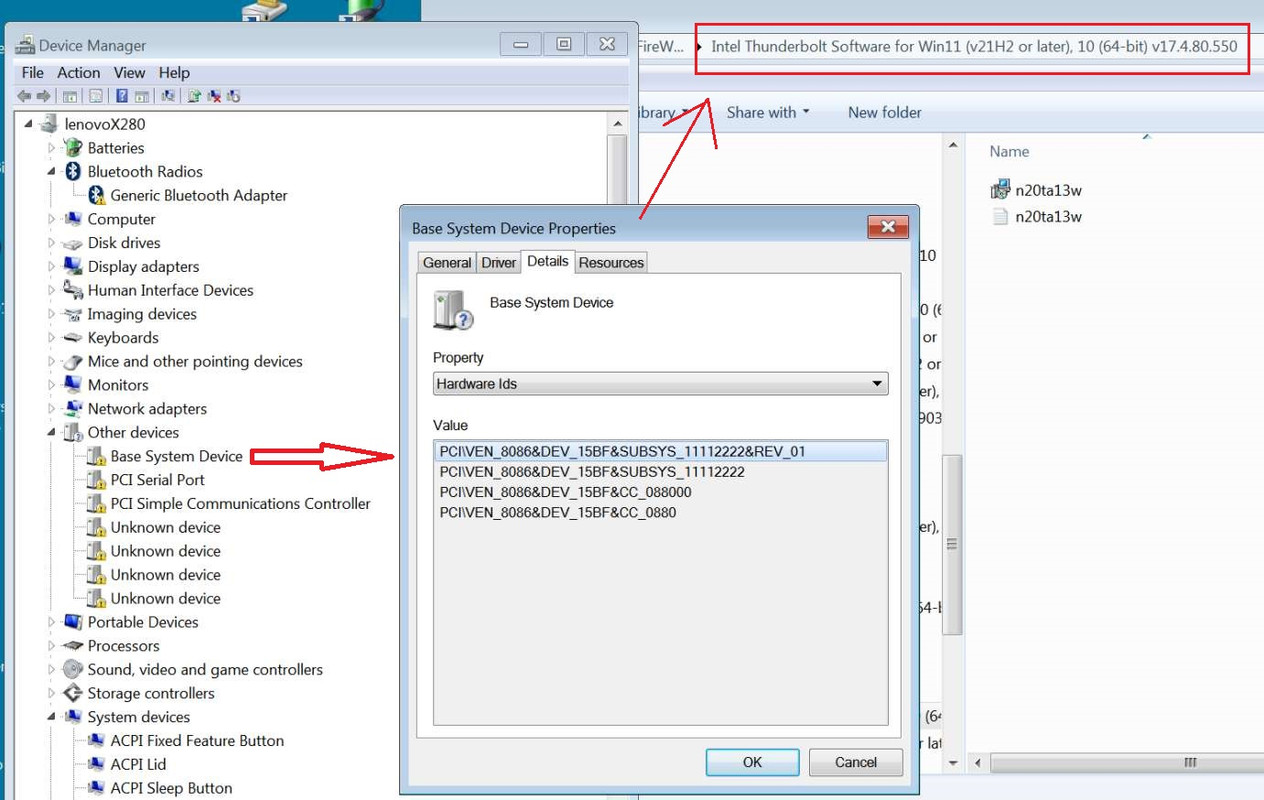Viewport: 1264px width, 800px height.
Task: Collapse the lenovoX280 root node
Action: (29, 125)
